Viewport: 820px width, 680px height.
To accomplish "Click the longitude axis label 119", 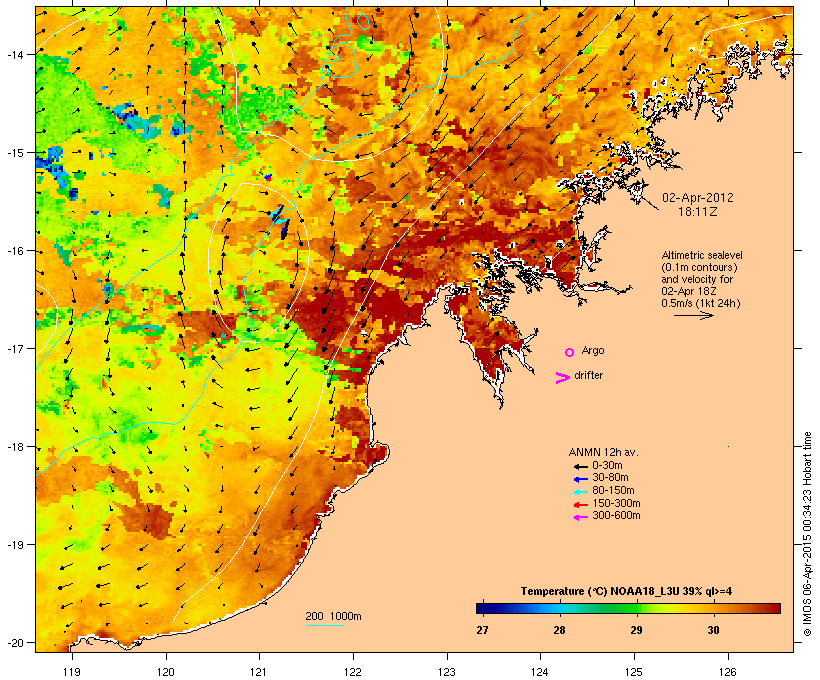I will pos(72,672).
